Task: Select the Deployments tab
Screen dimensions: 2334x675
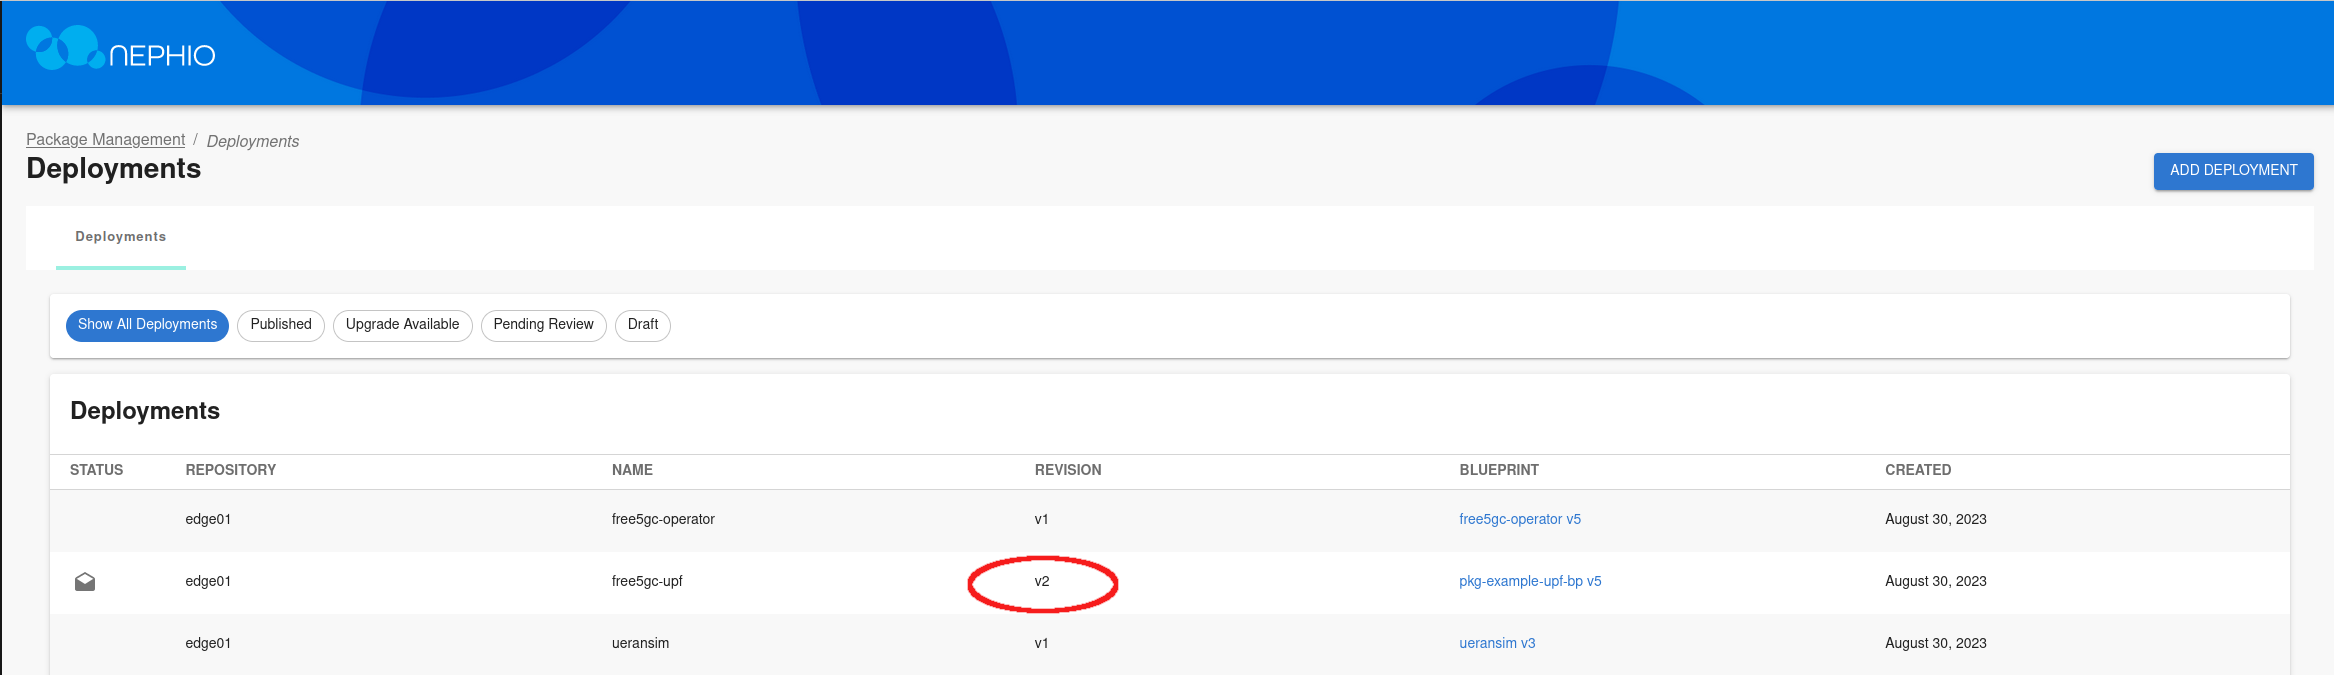Action: tap(121, 237)
